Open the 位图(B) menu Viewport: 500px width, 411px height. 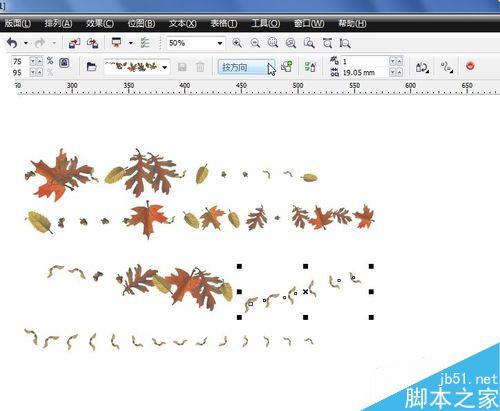(141, 23)
